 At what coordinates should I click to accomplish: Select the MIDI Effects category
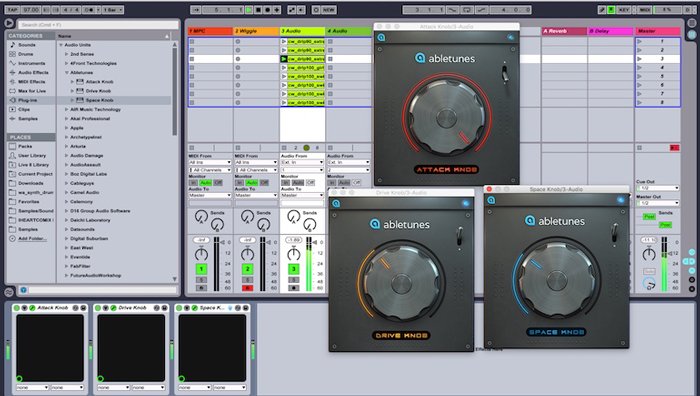pyautogui.click(x=32, y=82)
